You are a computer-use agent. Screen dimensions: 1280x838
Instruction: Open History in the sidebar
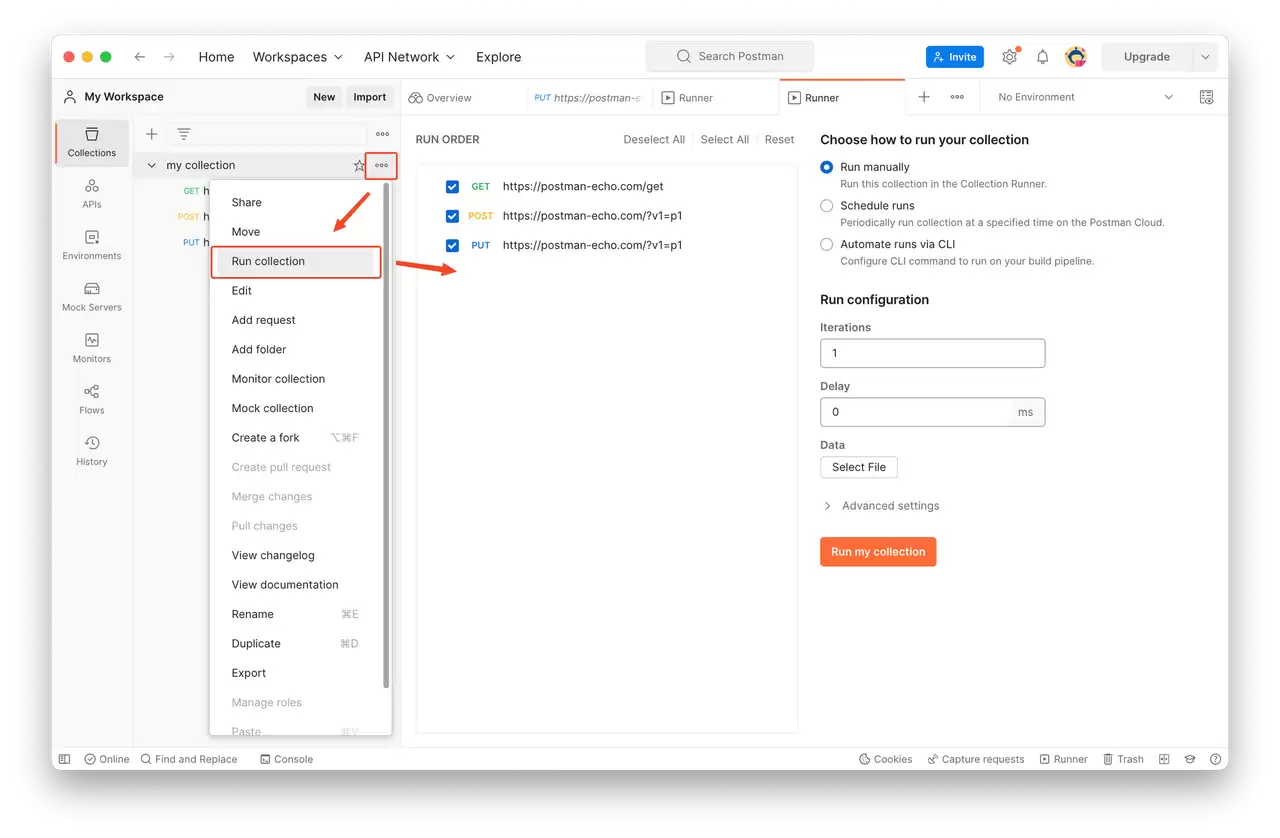(92, 451)
